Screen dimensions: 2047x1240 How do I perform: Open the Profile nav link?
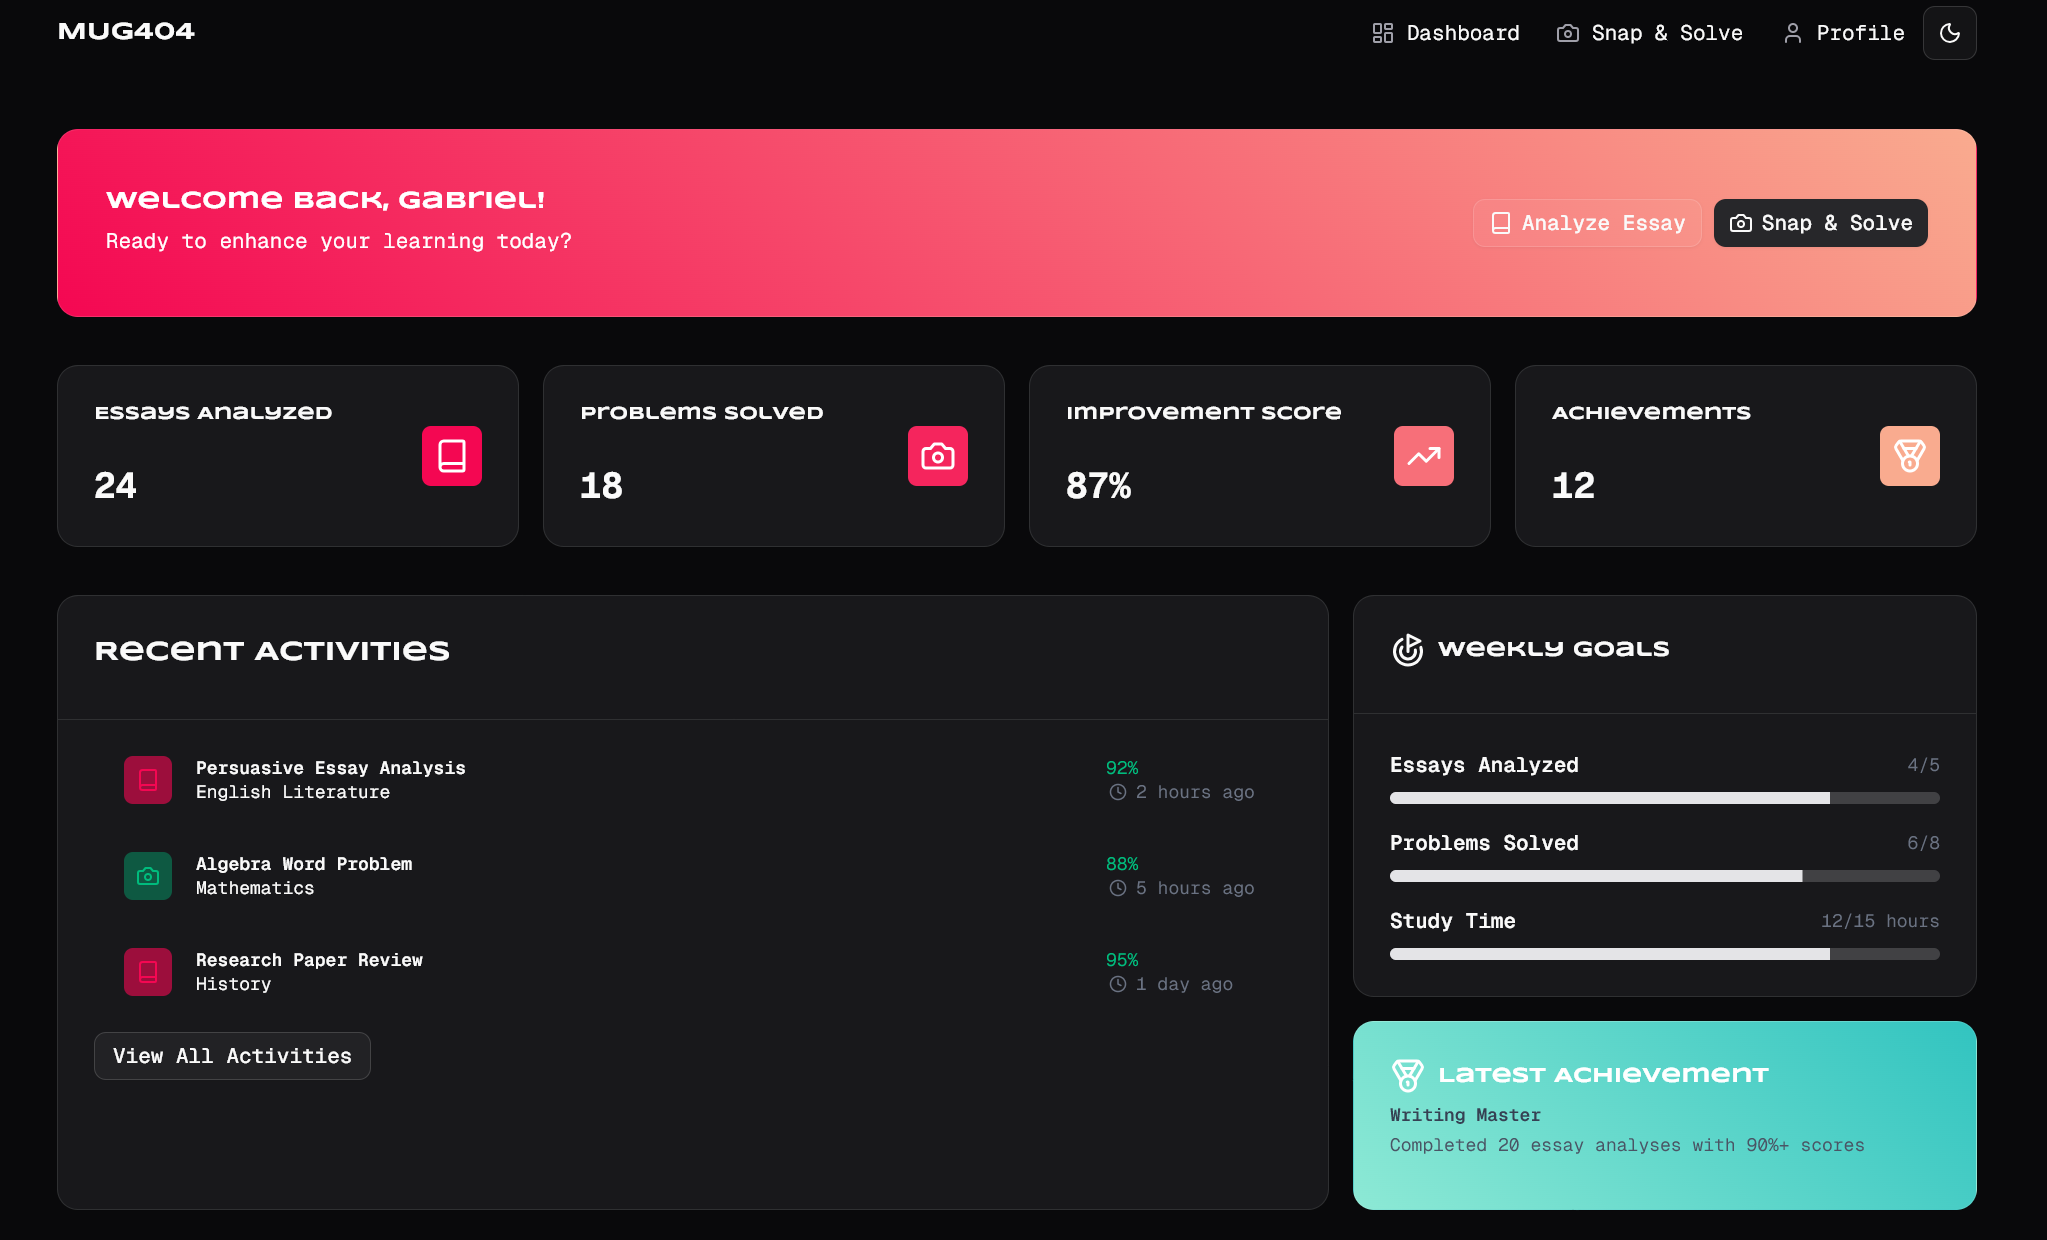click(x=1844, y=33)
